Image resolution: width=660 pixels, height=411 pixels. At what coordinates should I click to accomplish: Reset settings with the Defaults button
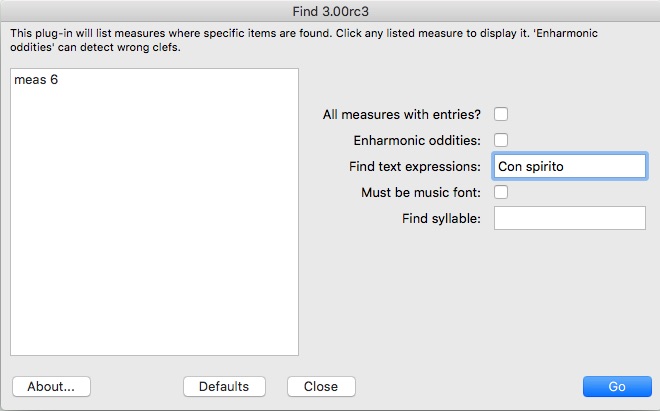224,386
